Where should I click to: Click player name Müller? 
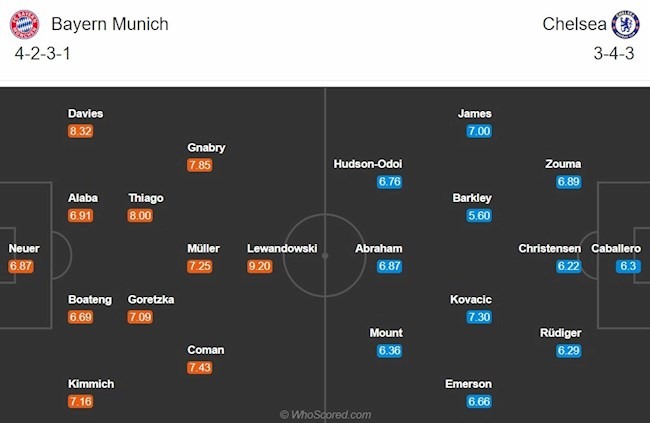tap(203, 248)
